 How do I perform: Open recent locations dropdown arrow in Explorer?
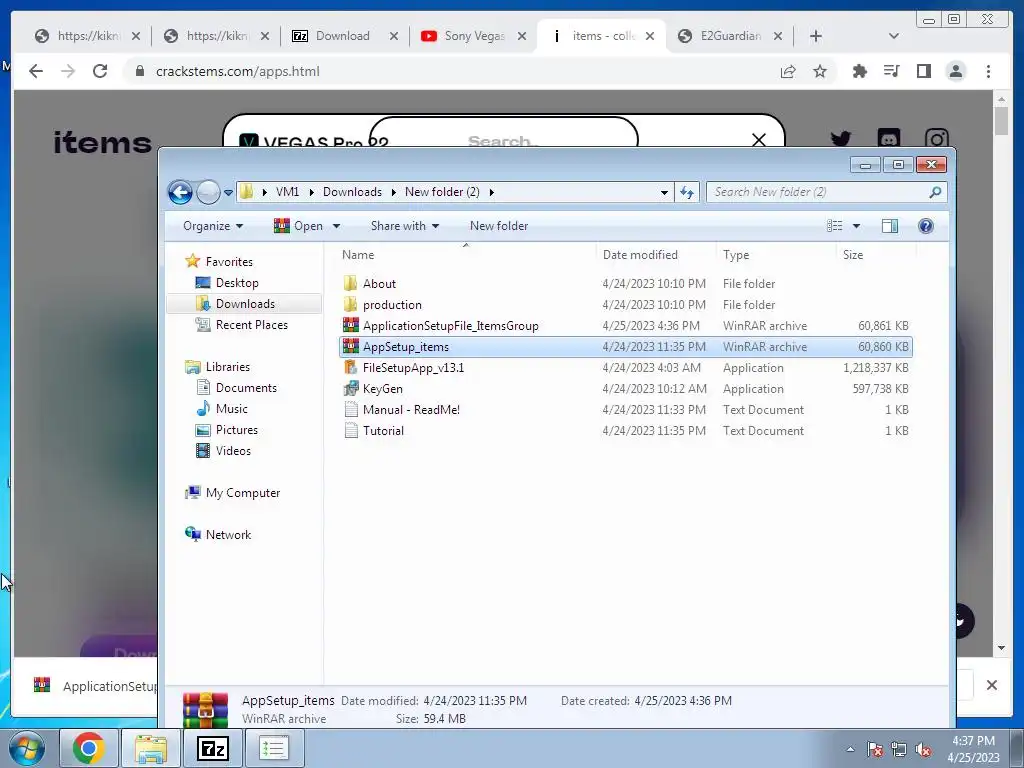point(228,193)
